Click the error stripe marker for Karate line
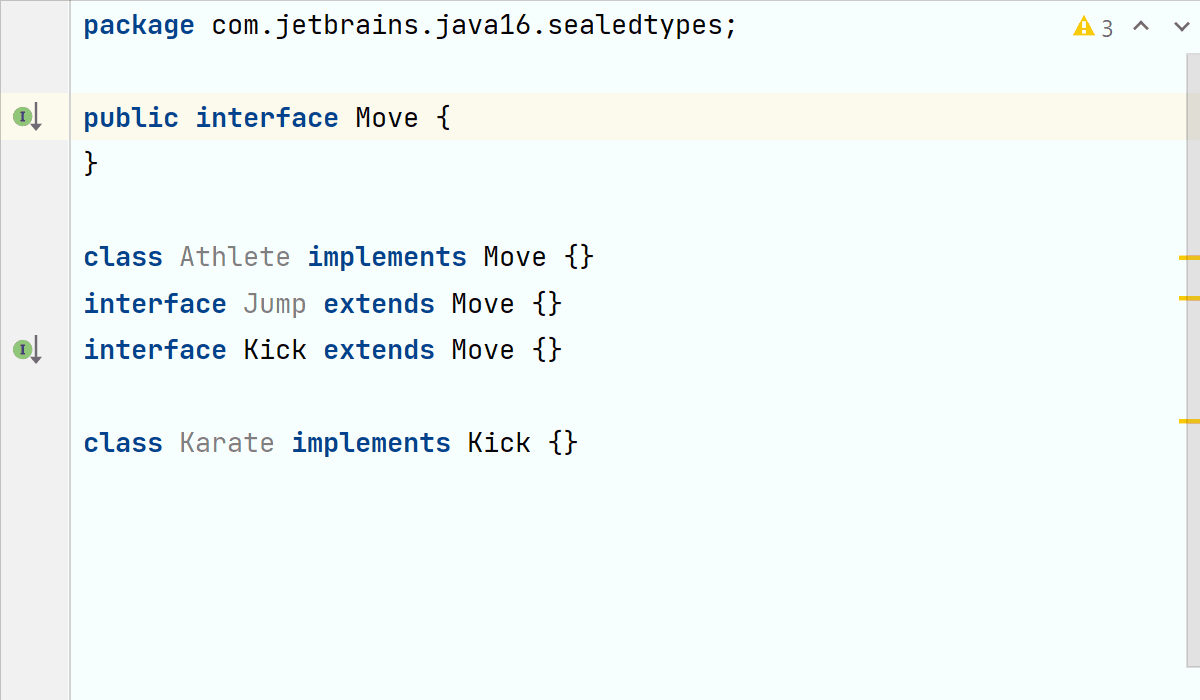This screenshot has width=1200, height=700. click(x=1189, y=422)
